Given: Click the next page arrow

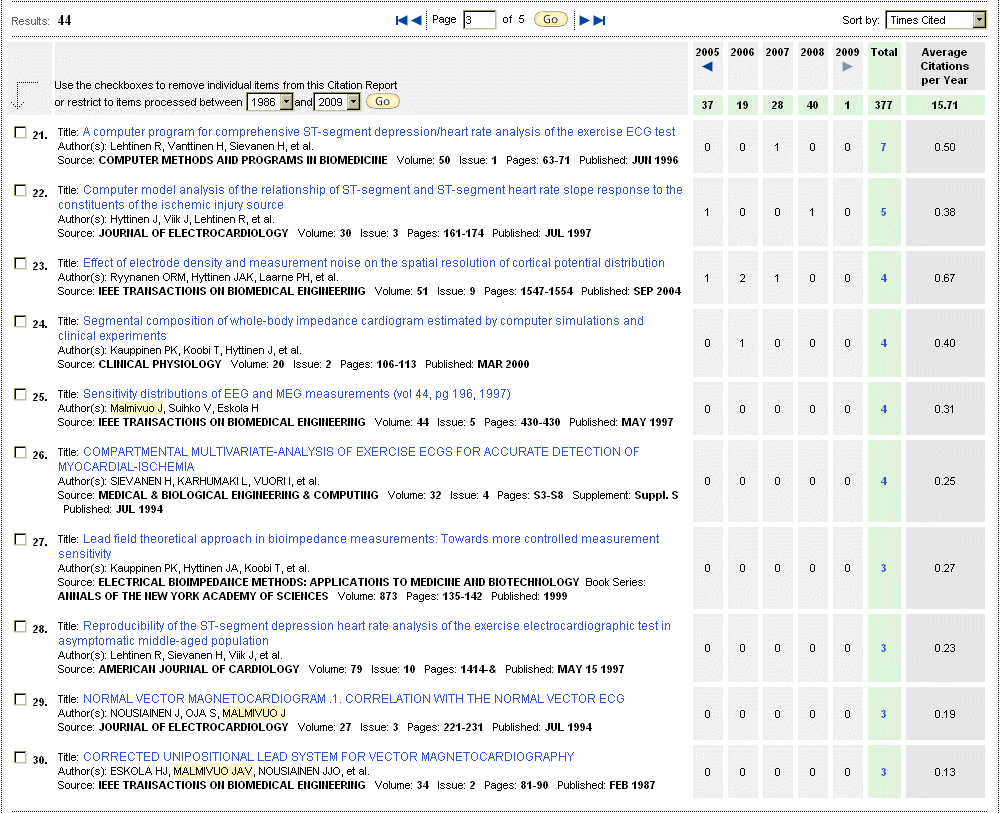Looking at the screenshot, I should coord(585,20).
